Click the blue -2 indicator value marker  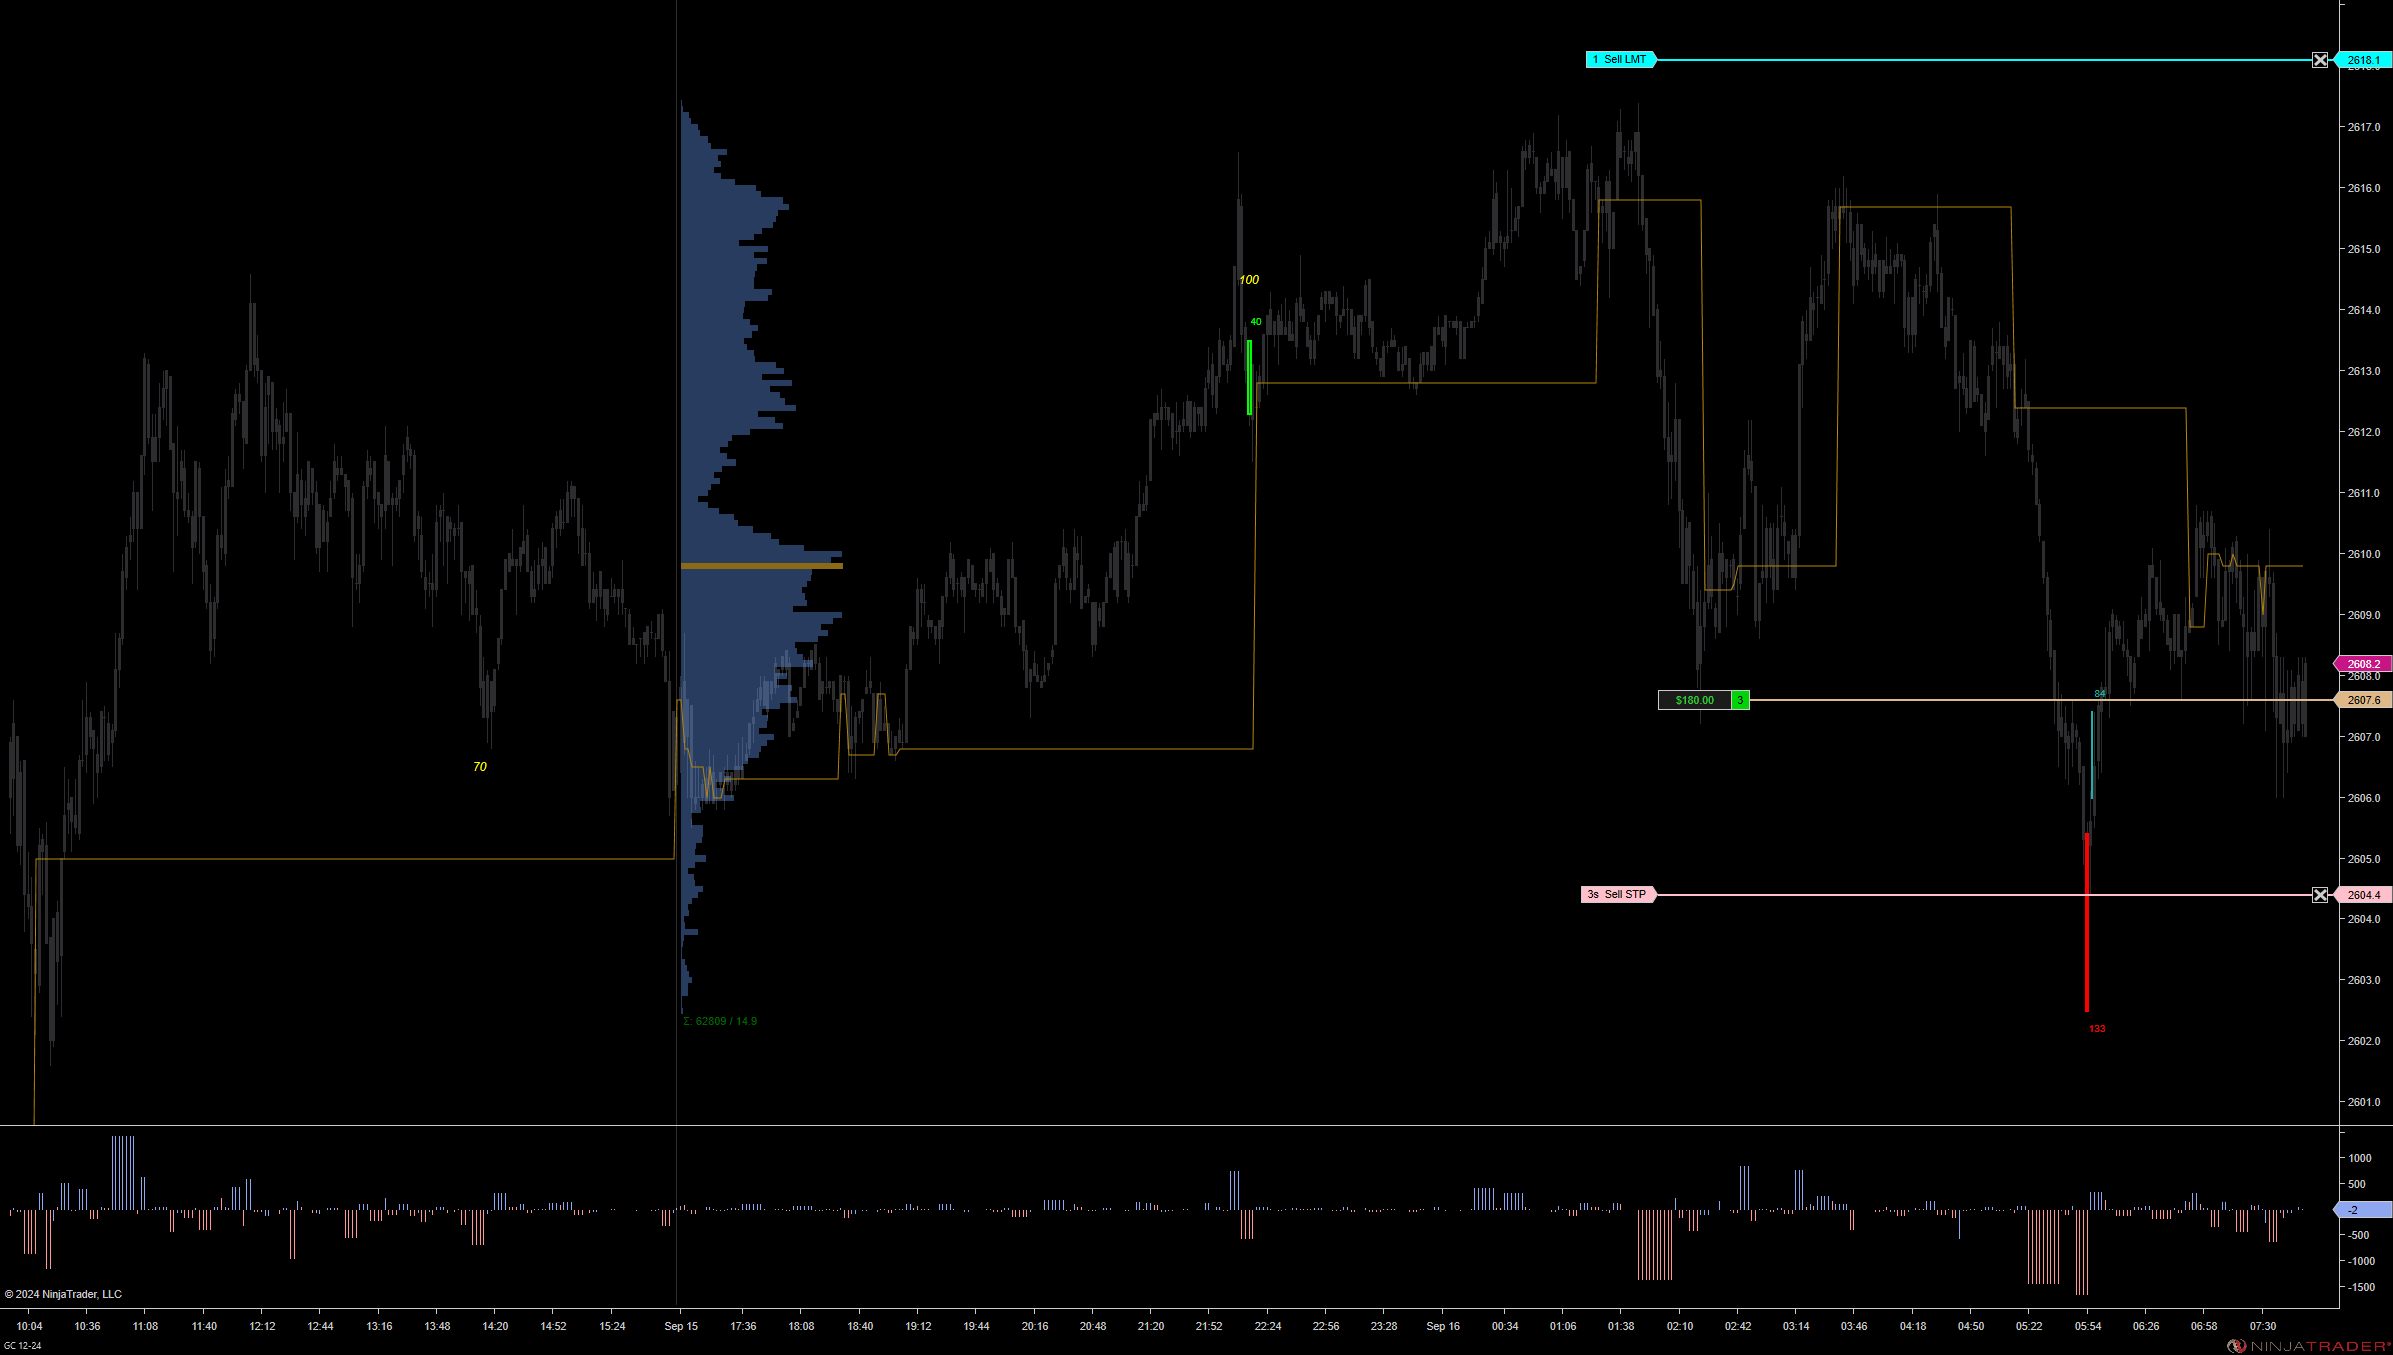(x=2364, y=1210)
